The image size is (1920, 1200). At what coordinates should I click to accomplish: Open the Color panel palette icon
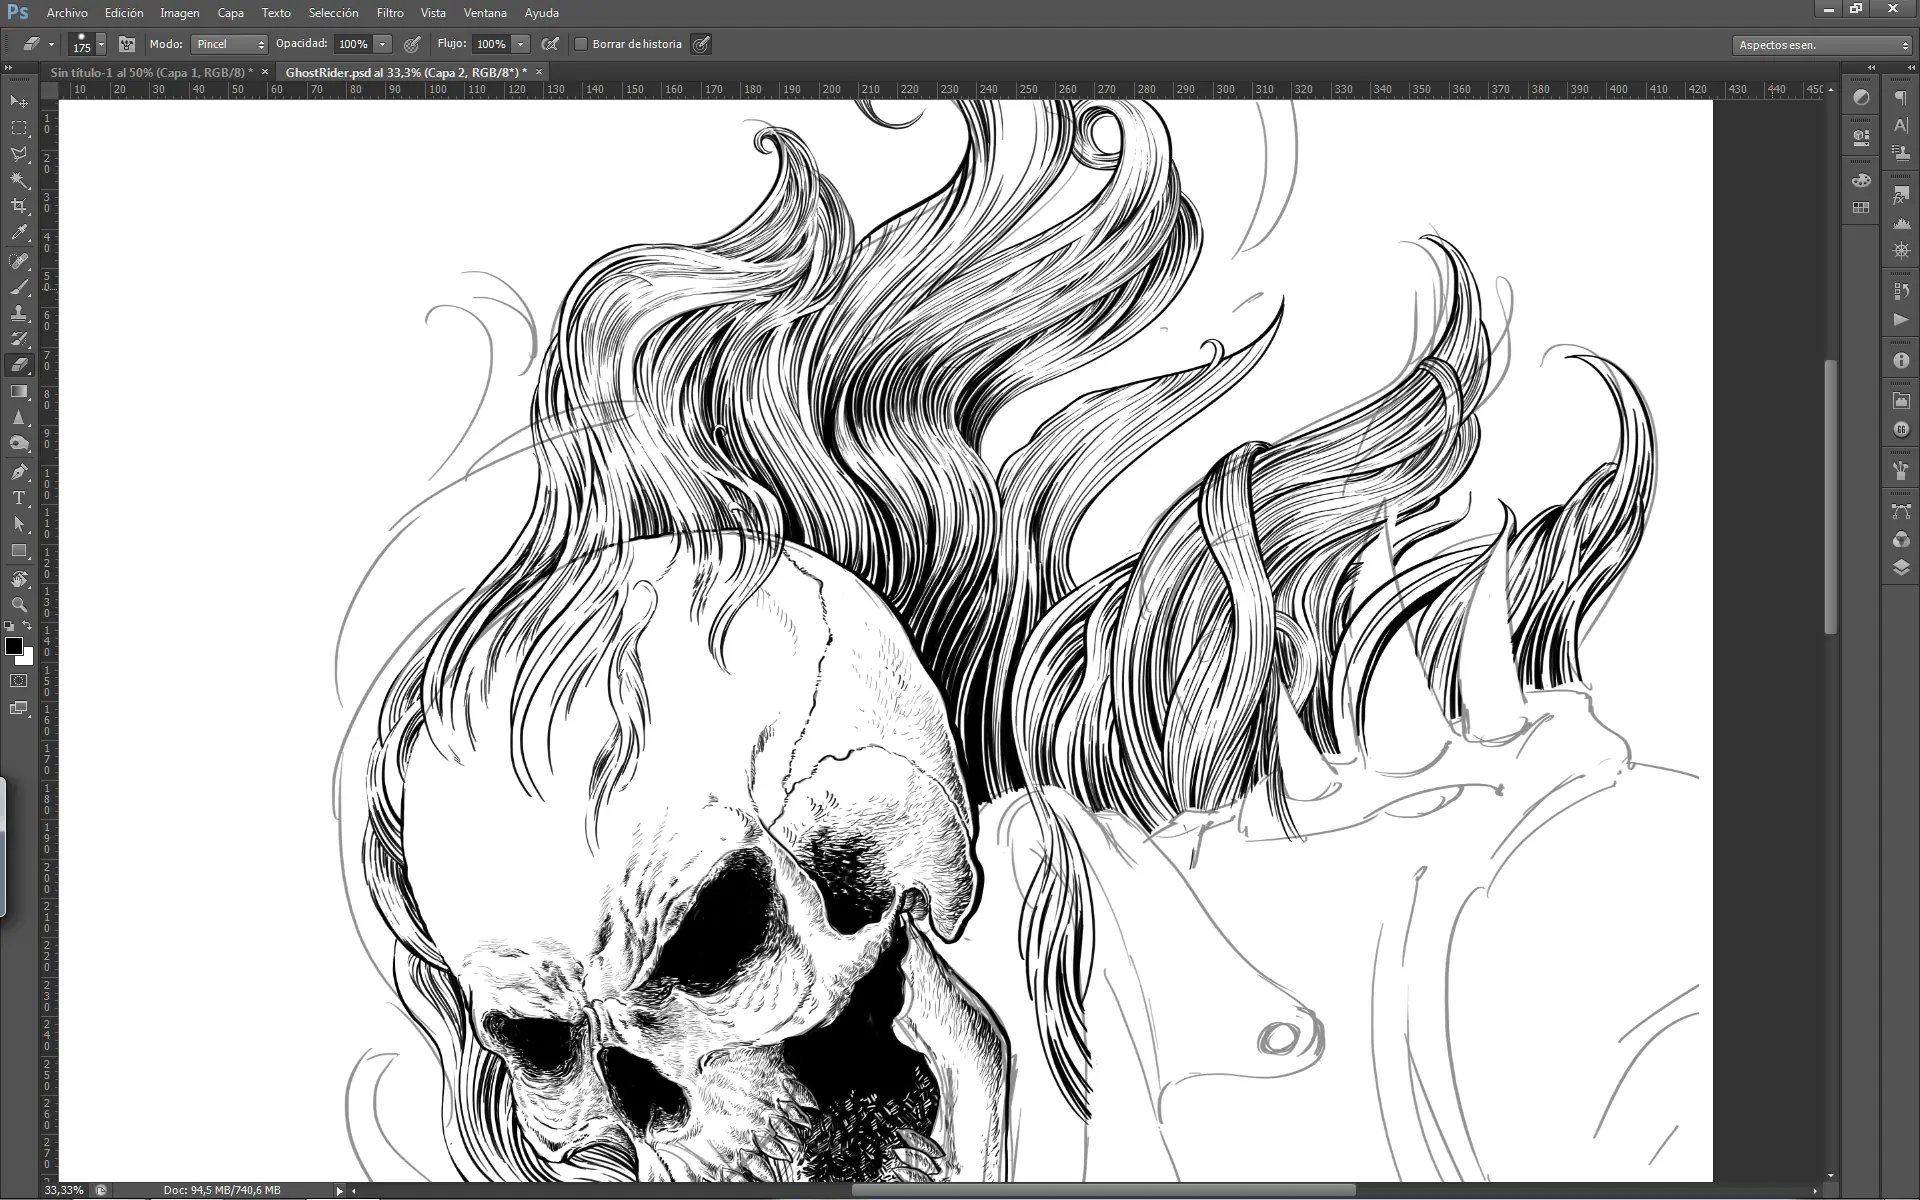point(1861,181)
